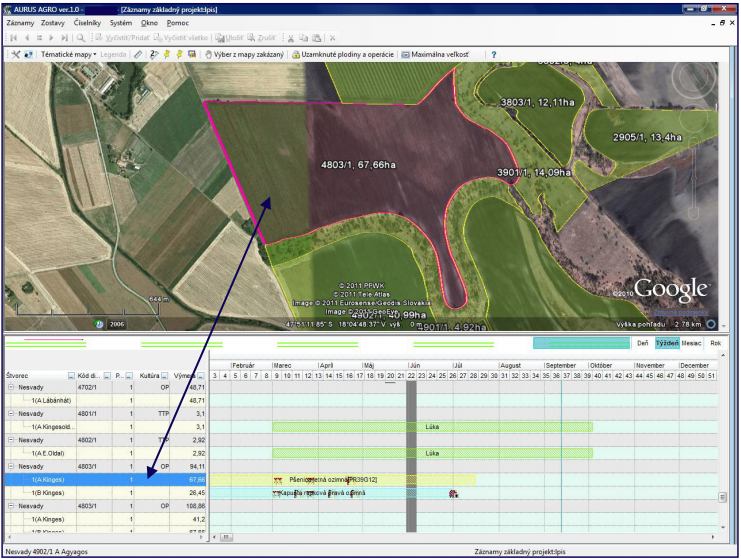Click the Google Earth compass navigation ring

[x=693, y=78]
